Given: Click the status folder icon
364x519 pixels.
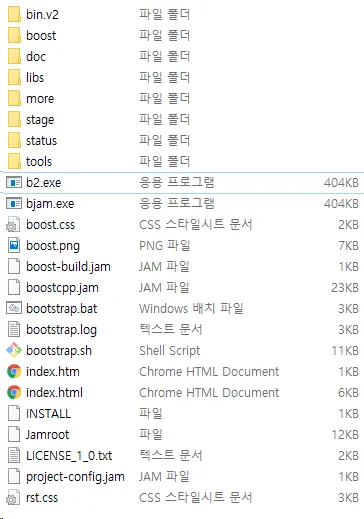Looking at the screenshot, I should [14, 141].
